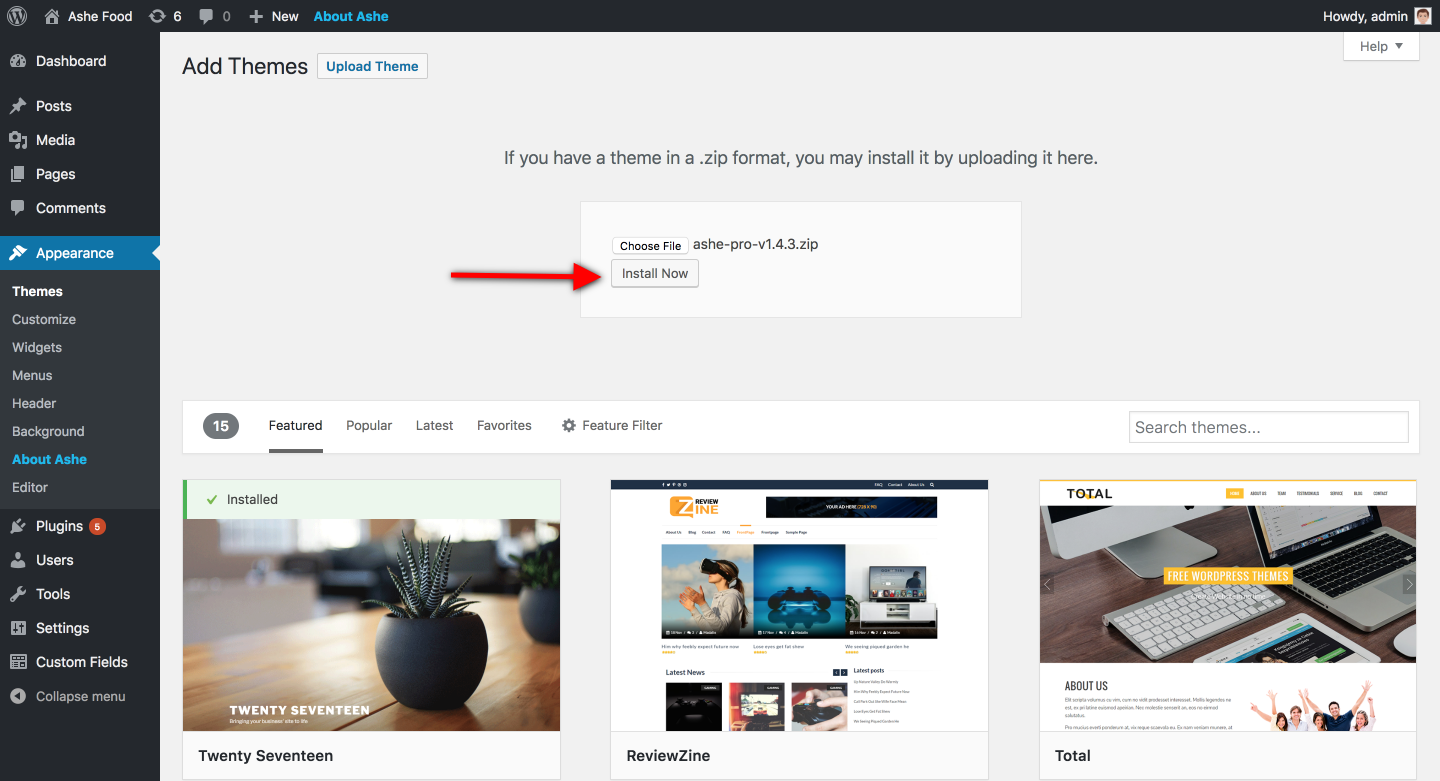Click the Twenty Seventeen theme name
This screenshot has height=781, width=1440.
266,756
